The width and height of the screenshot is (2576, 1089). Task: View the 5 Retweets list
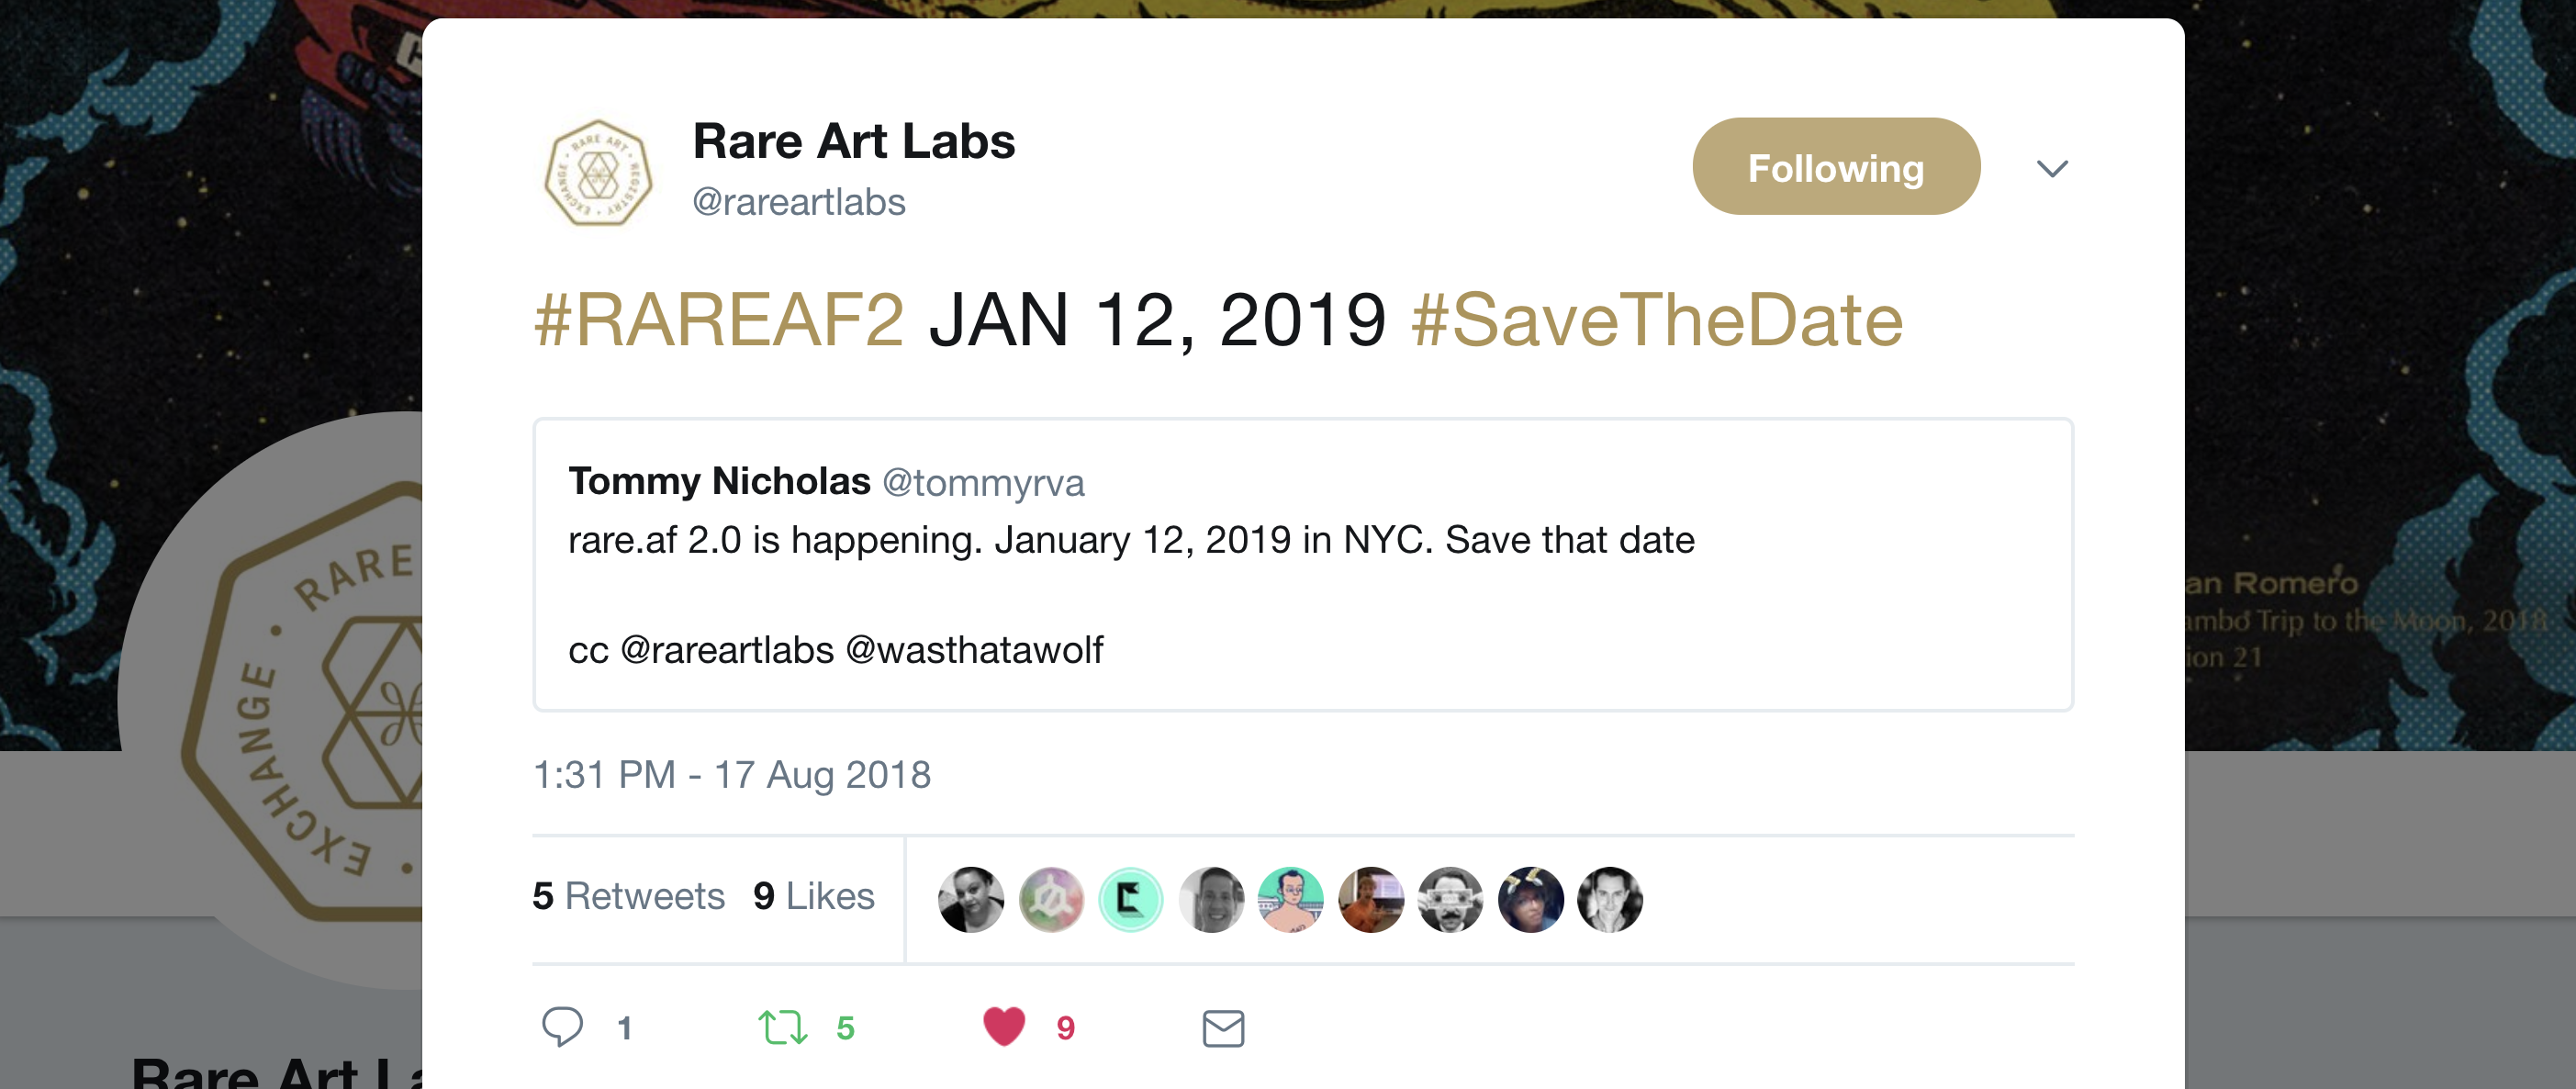pos(628,896)
